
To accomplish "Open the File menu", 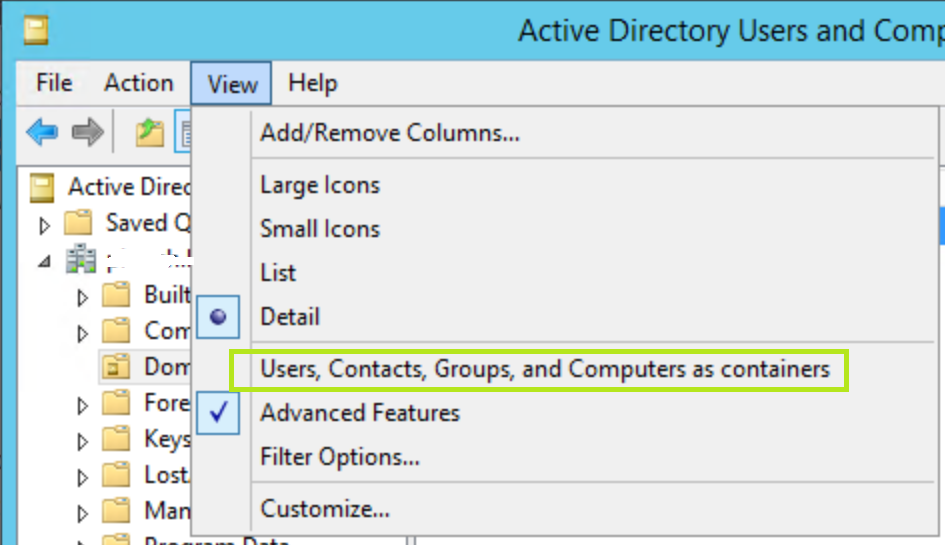I will (x=54, y=83).
